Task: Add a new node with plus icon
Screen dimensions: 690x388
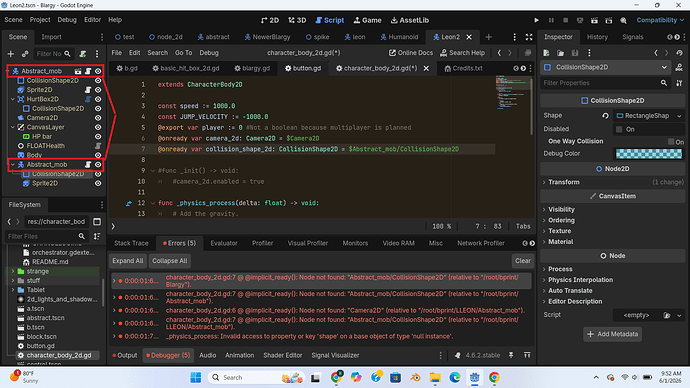Action: click(x=11, y=54)
